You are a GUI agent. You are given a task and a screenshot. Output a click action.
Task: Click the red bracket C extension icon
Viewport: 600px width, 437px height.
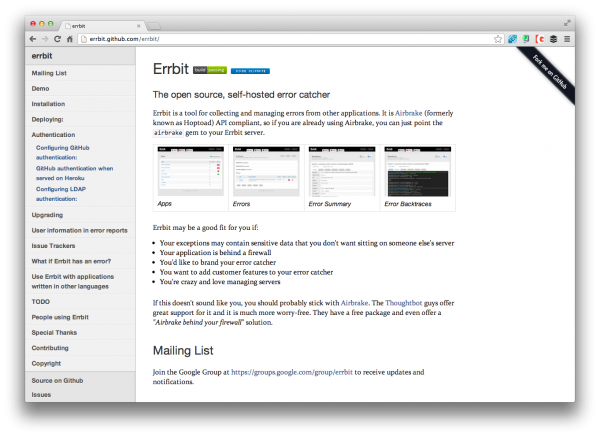point(540,39)
